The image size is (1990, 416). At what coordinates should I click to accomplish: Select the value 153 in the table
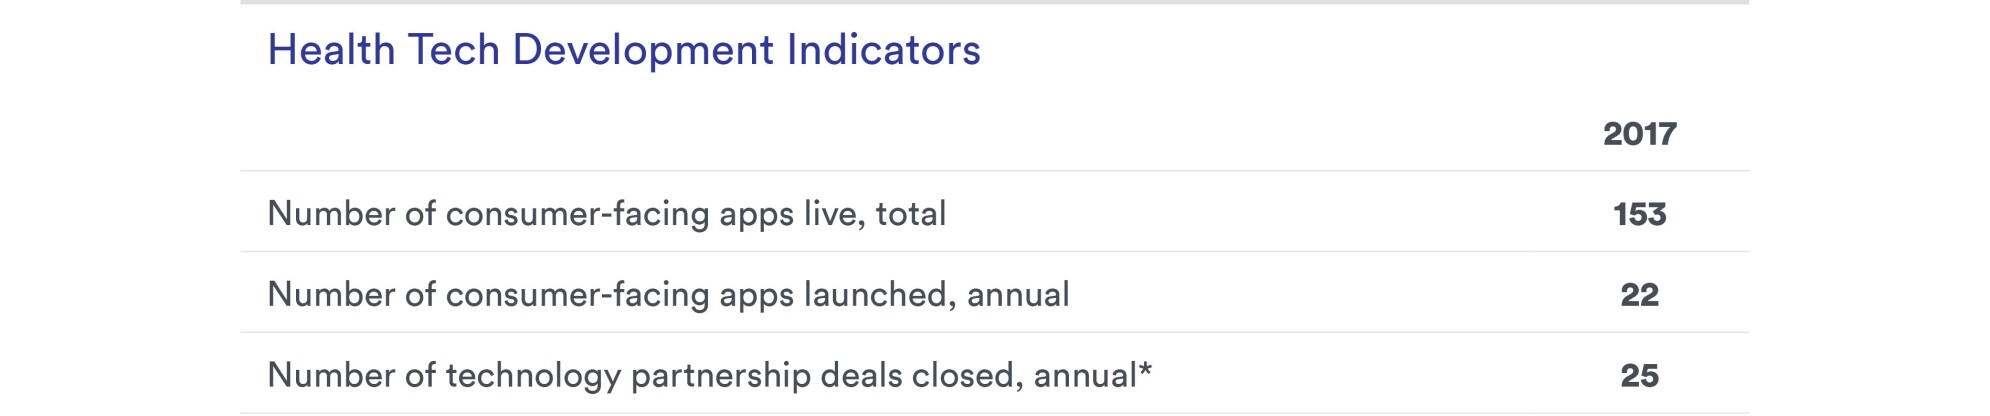pos(1639,214)
